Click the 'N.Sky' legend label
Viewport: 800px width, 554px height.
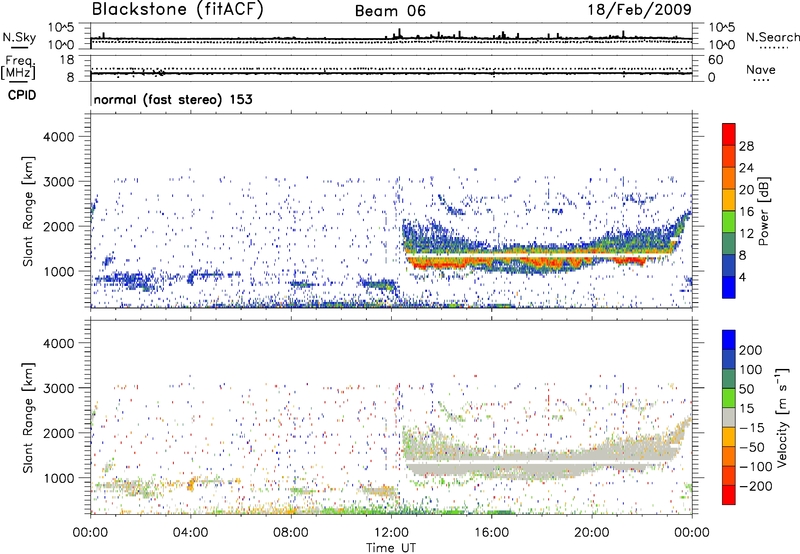pos(19,37)
